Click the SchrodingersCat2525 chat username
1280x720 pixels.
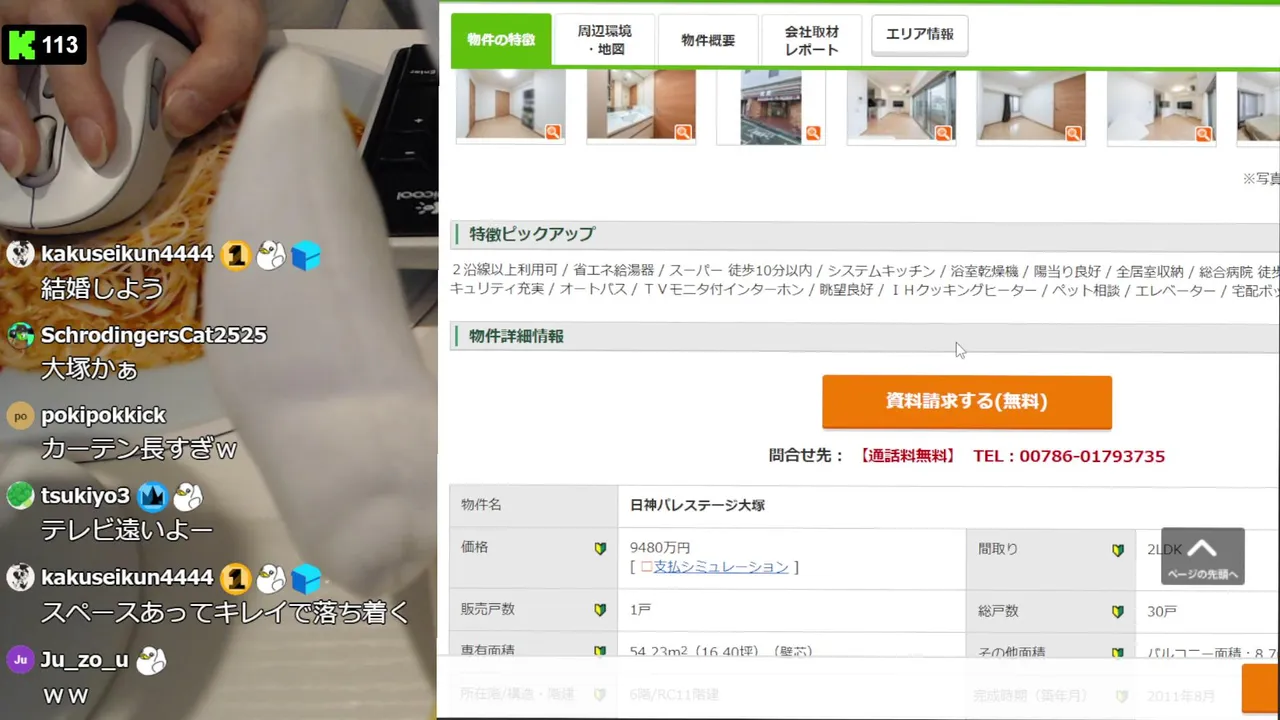(x=154, y=335)
